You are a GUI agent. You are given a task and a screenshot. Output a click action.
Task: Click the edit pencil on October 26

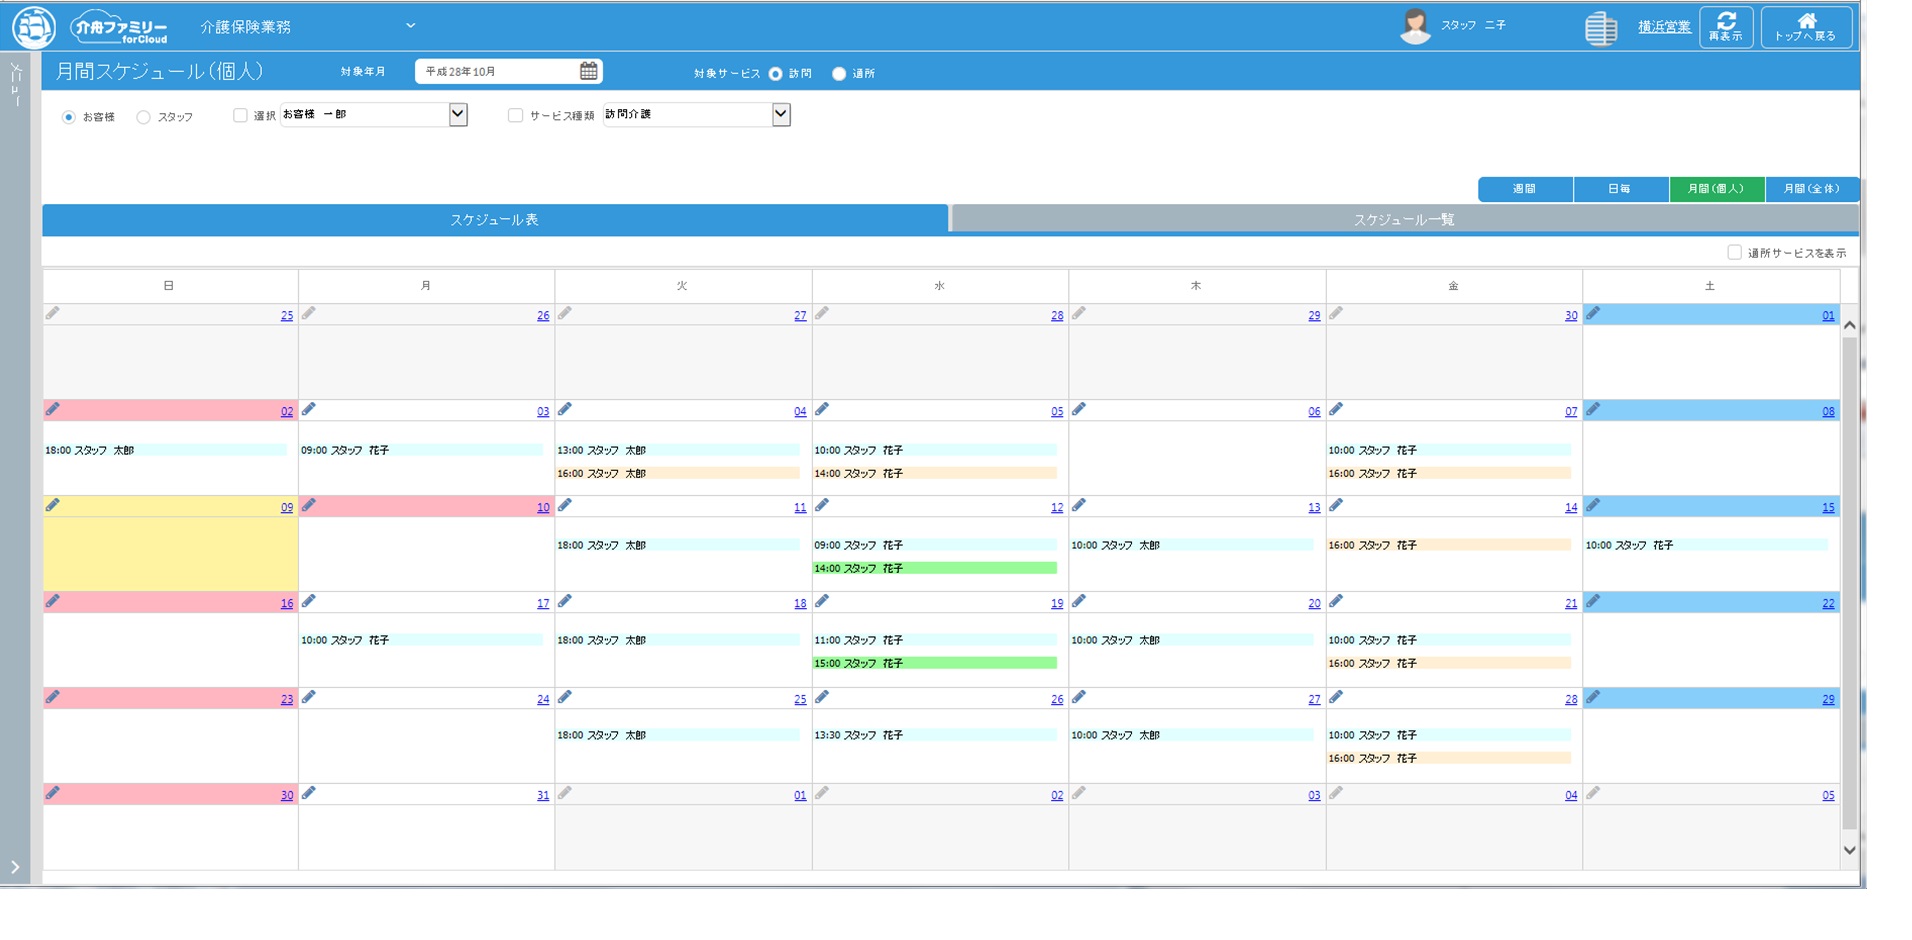tap(822, 697)
